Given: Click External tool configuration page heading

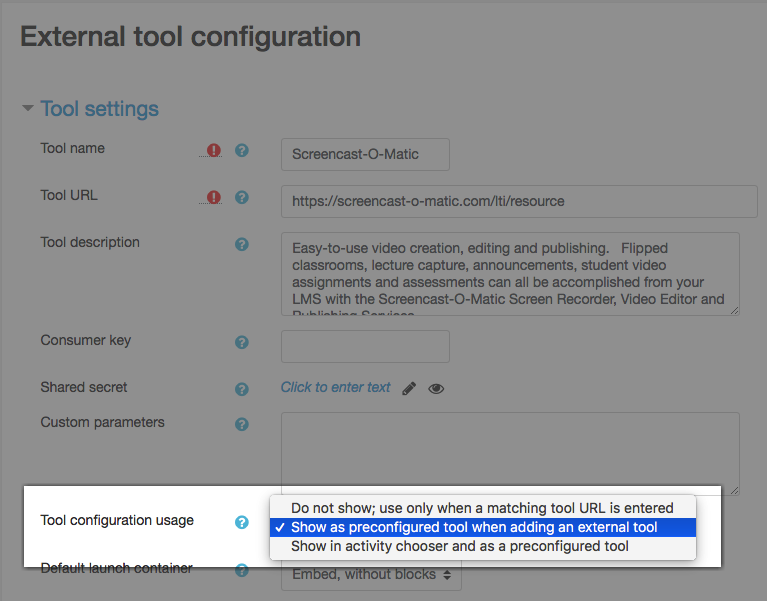Looking at the screenshot, I should tap(190, 37).
